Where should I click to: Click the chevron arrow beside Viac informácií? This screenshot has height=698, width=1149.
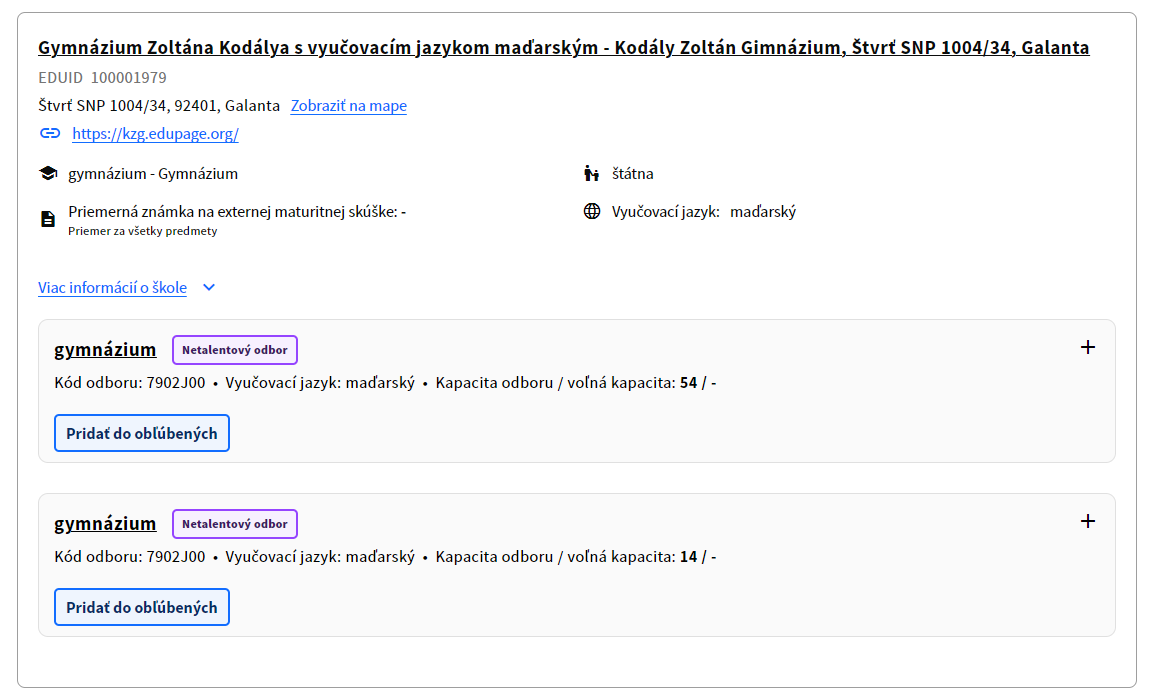[208, 287]
